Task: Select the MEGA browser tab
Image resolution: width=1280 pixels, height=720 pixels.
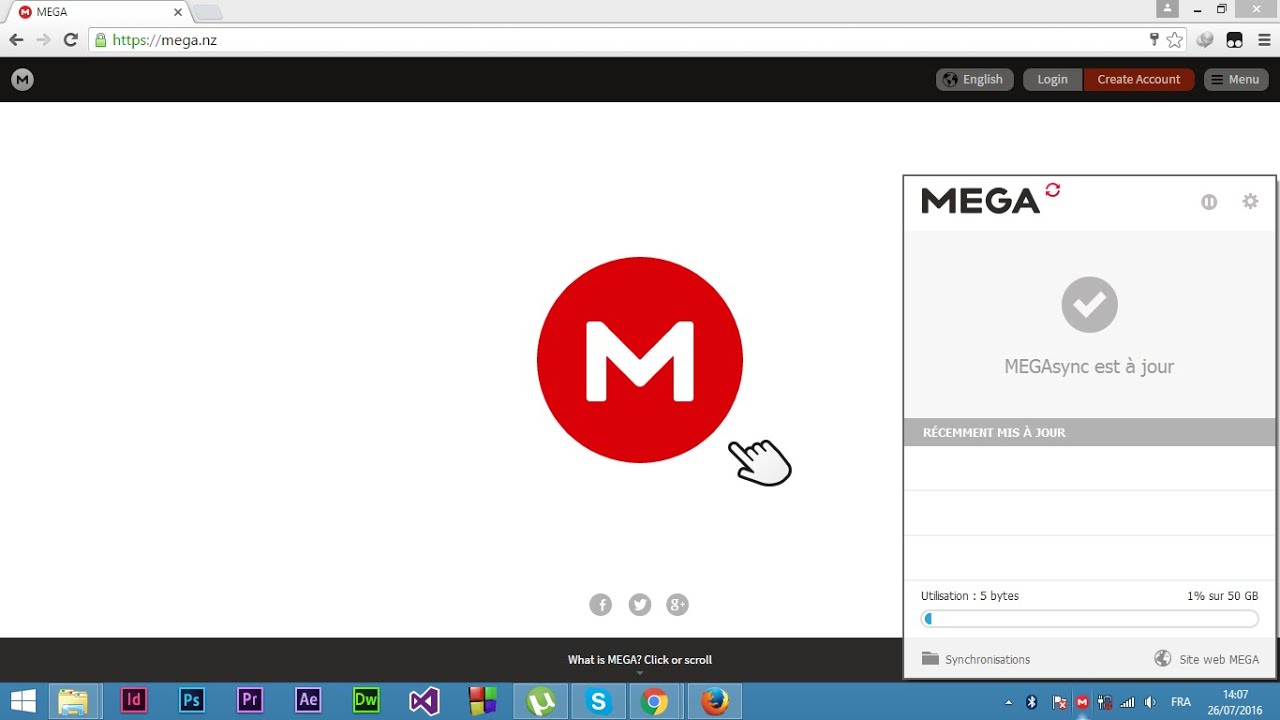Action: pyautogui.click(x=98, y=12)
